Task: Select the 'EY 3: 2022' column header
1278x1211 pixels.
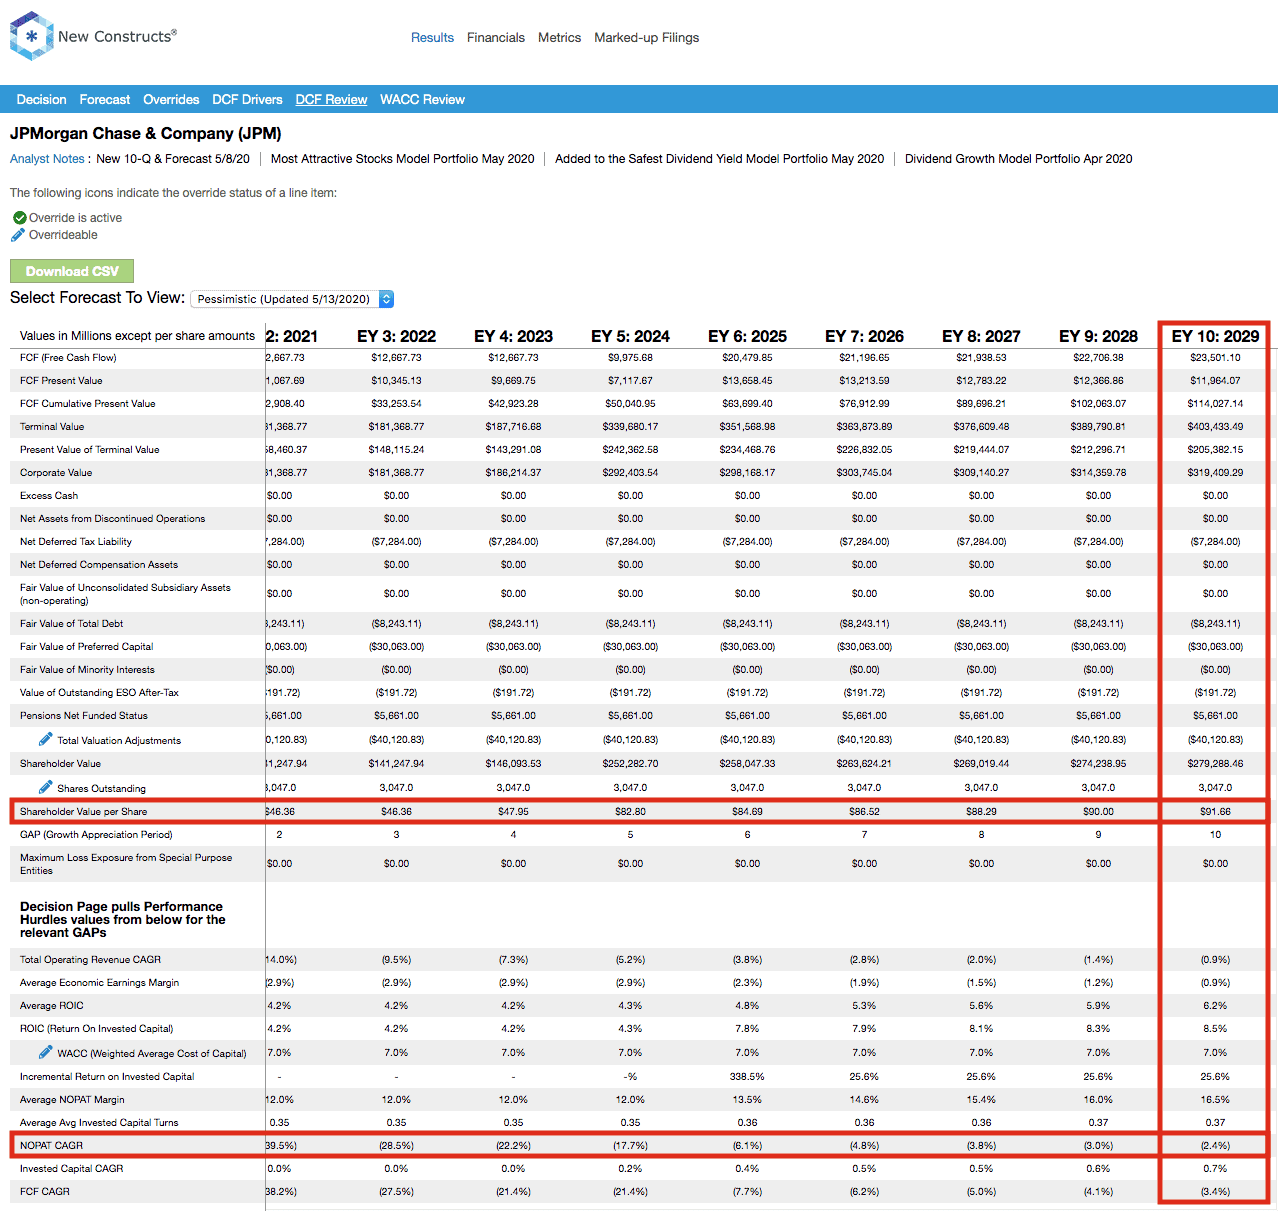Action: 397,336
